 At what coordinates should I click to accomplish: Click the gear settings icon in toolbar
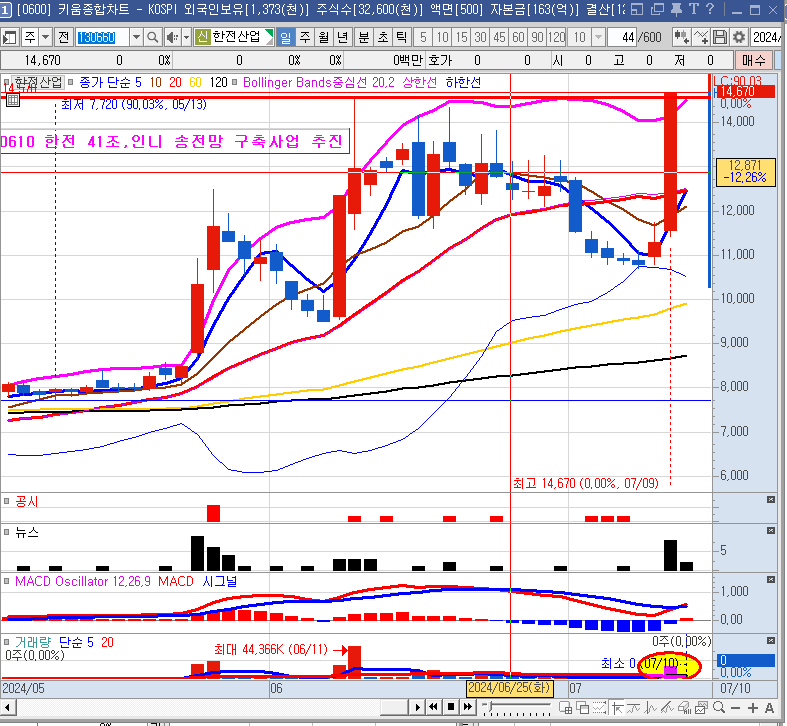point(739,37)
